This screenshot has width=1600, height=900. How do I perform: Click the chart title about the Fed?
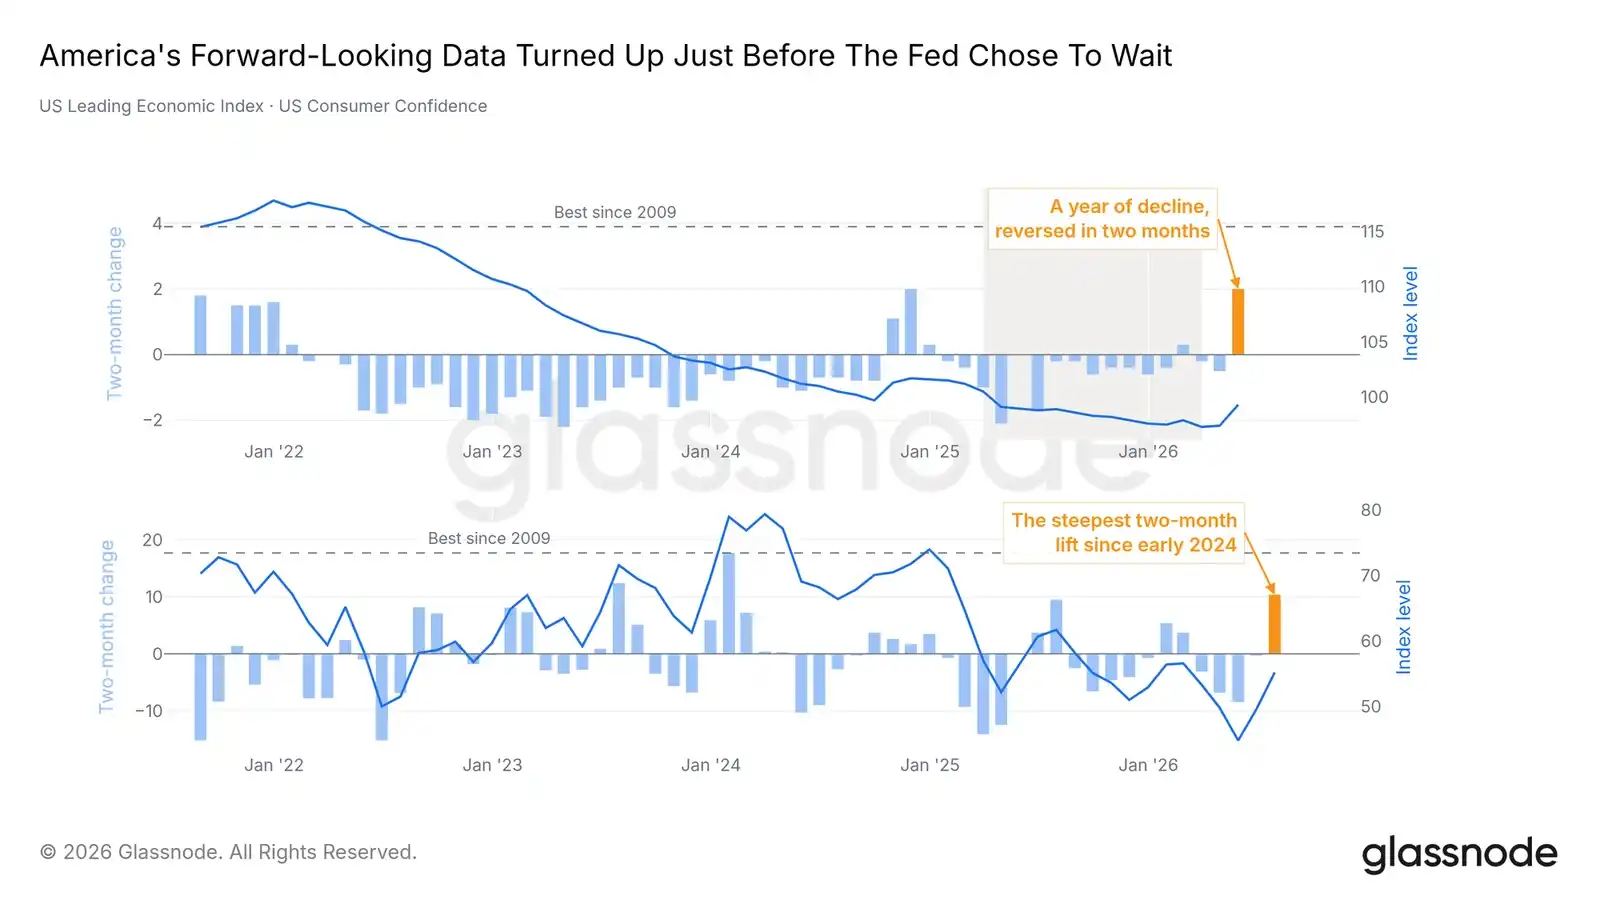(x=605, y=56)
